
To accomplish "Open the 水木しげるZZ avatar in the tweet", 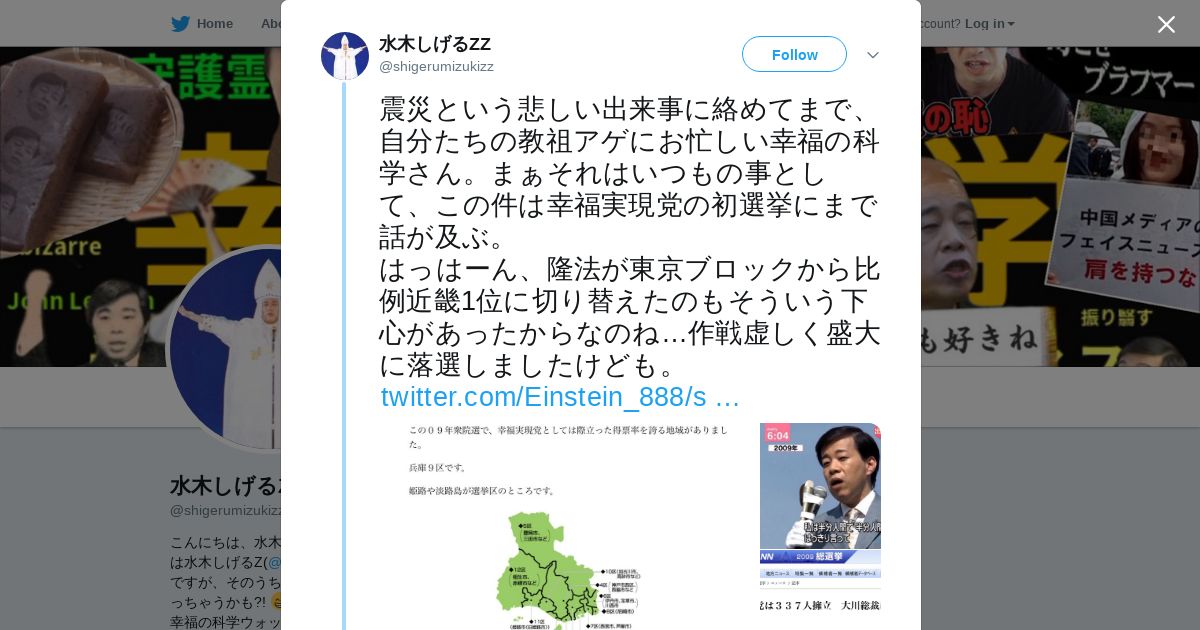I will coord(345,56).
